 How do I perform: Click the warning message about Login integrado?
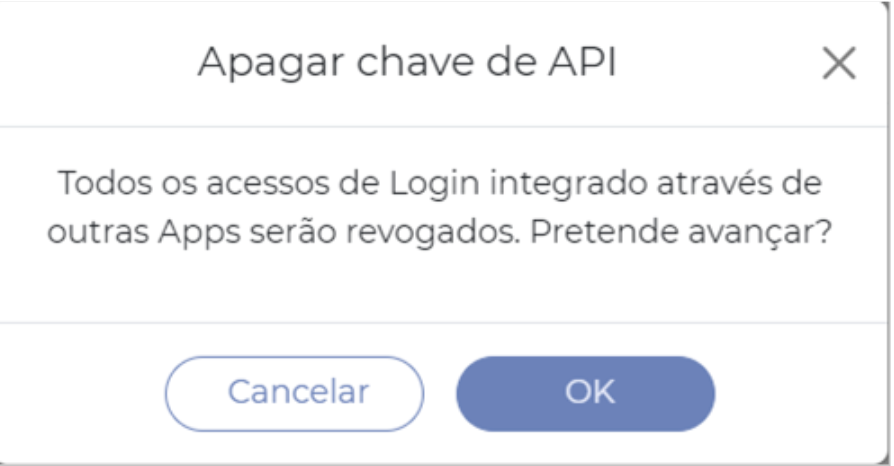point(440,208)
